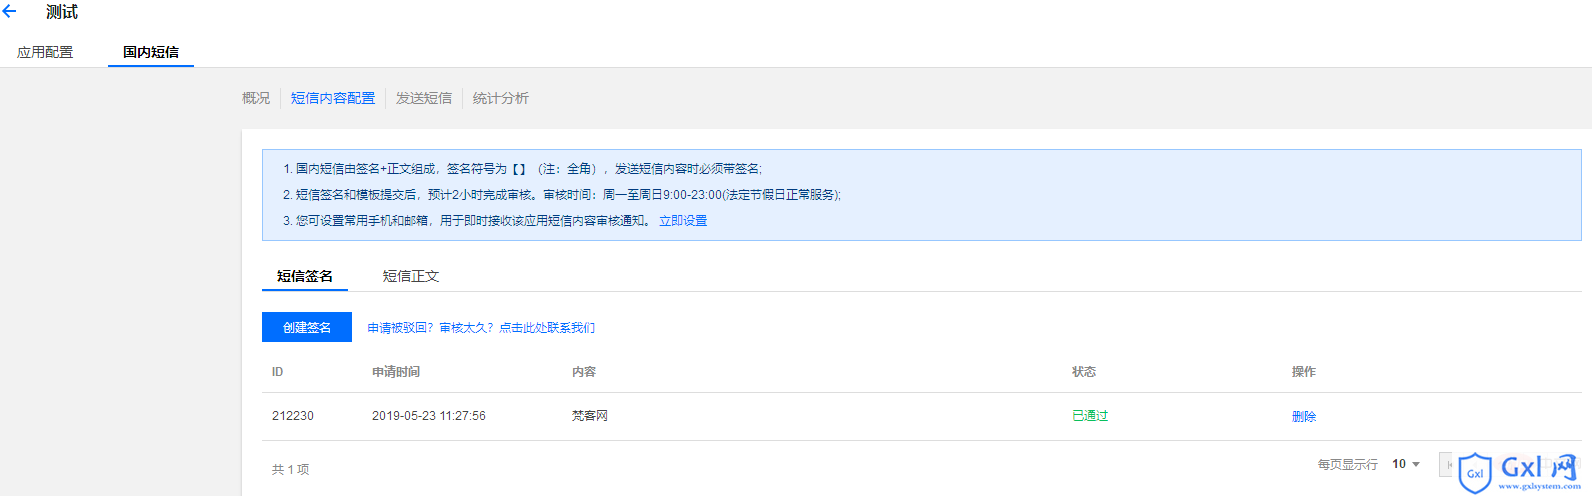Image resolution: width=1592 pixels, height=496 pixels.
Task: Click the 内容 column header
Action: (x=584, y=372)
